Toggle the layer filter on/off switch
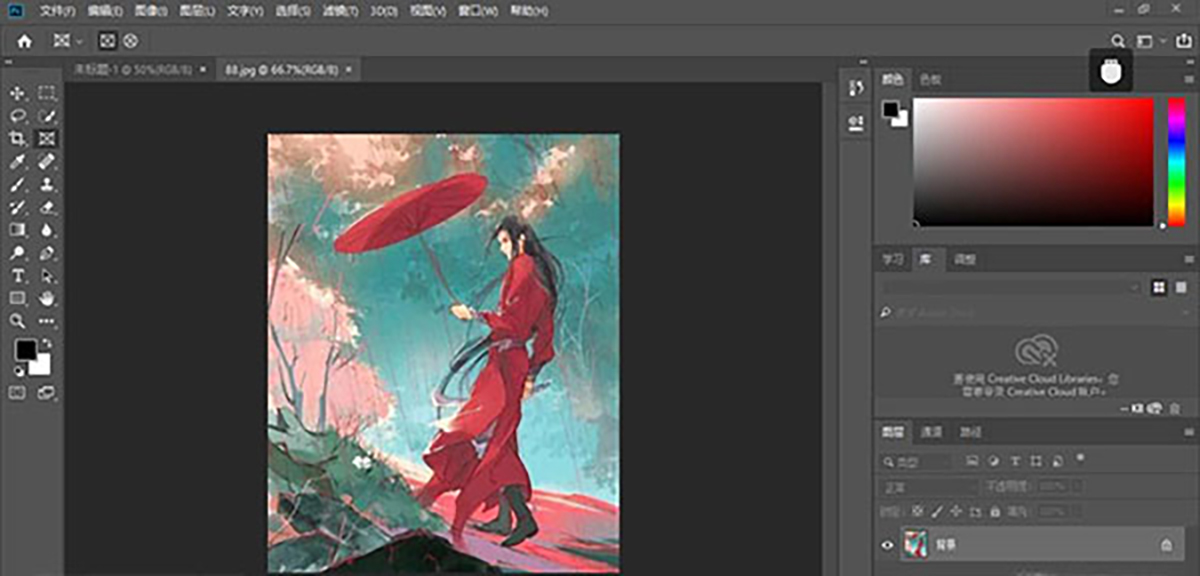 1079,458
